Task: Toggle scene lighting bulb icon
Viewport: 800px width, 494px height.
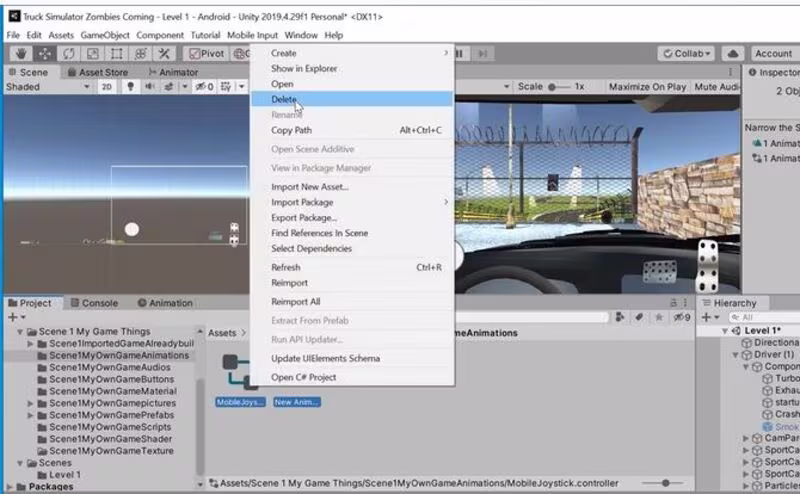Action: tap(130, 87)
